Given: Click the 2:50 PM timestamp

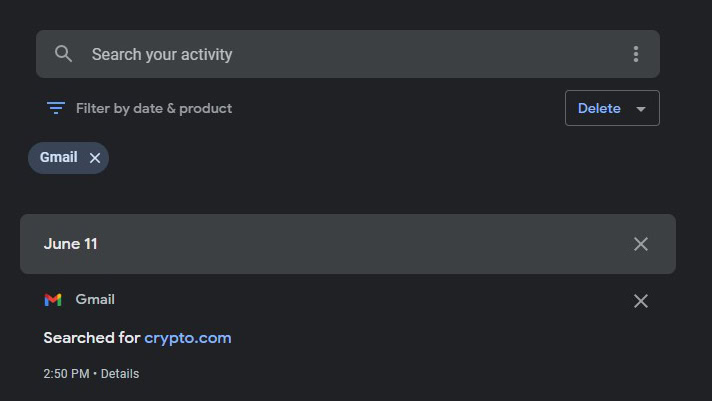Looking at the screenshot, I should pyautogui.click(x=66, y=374).
